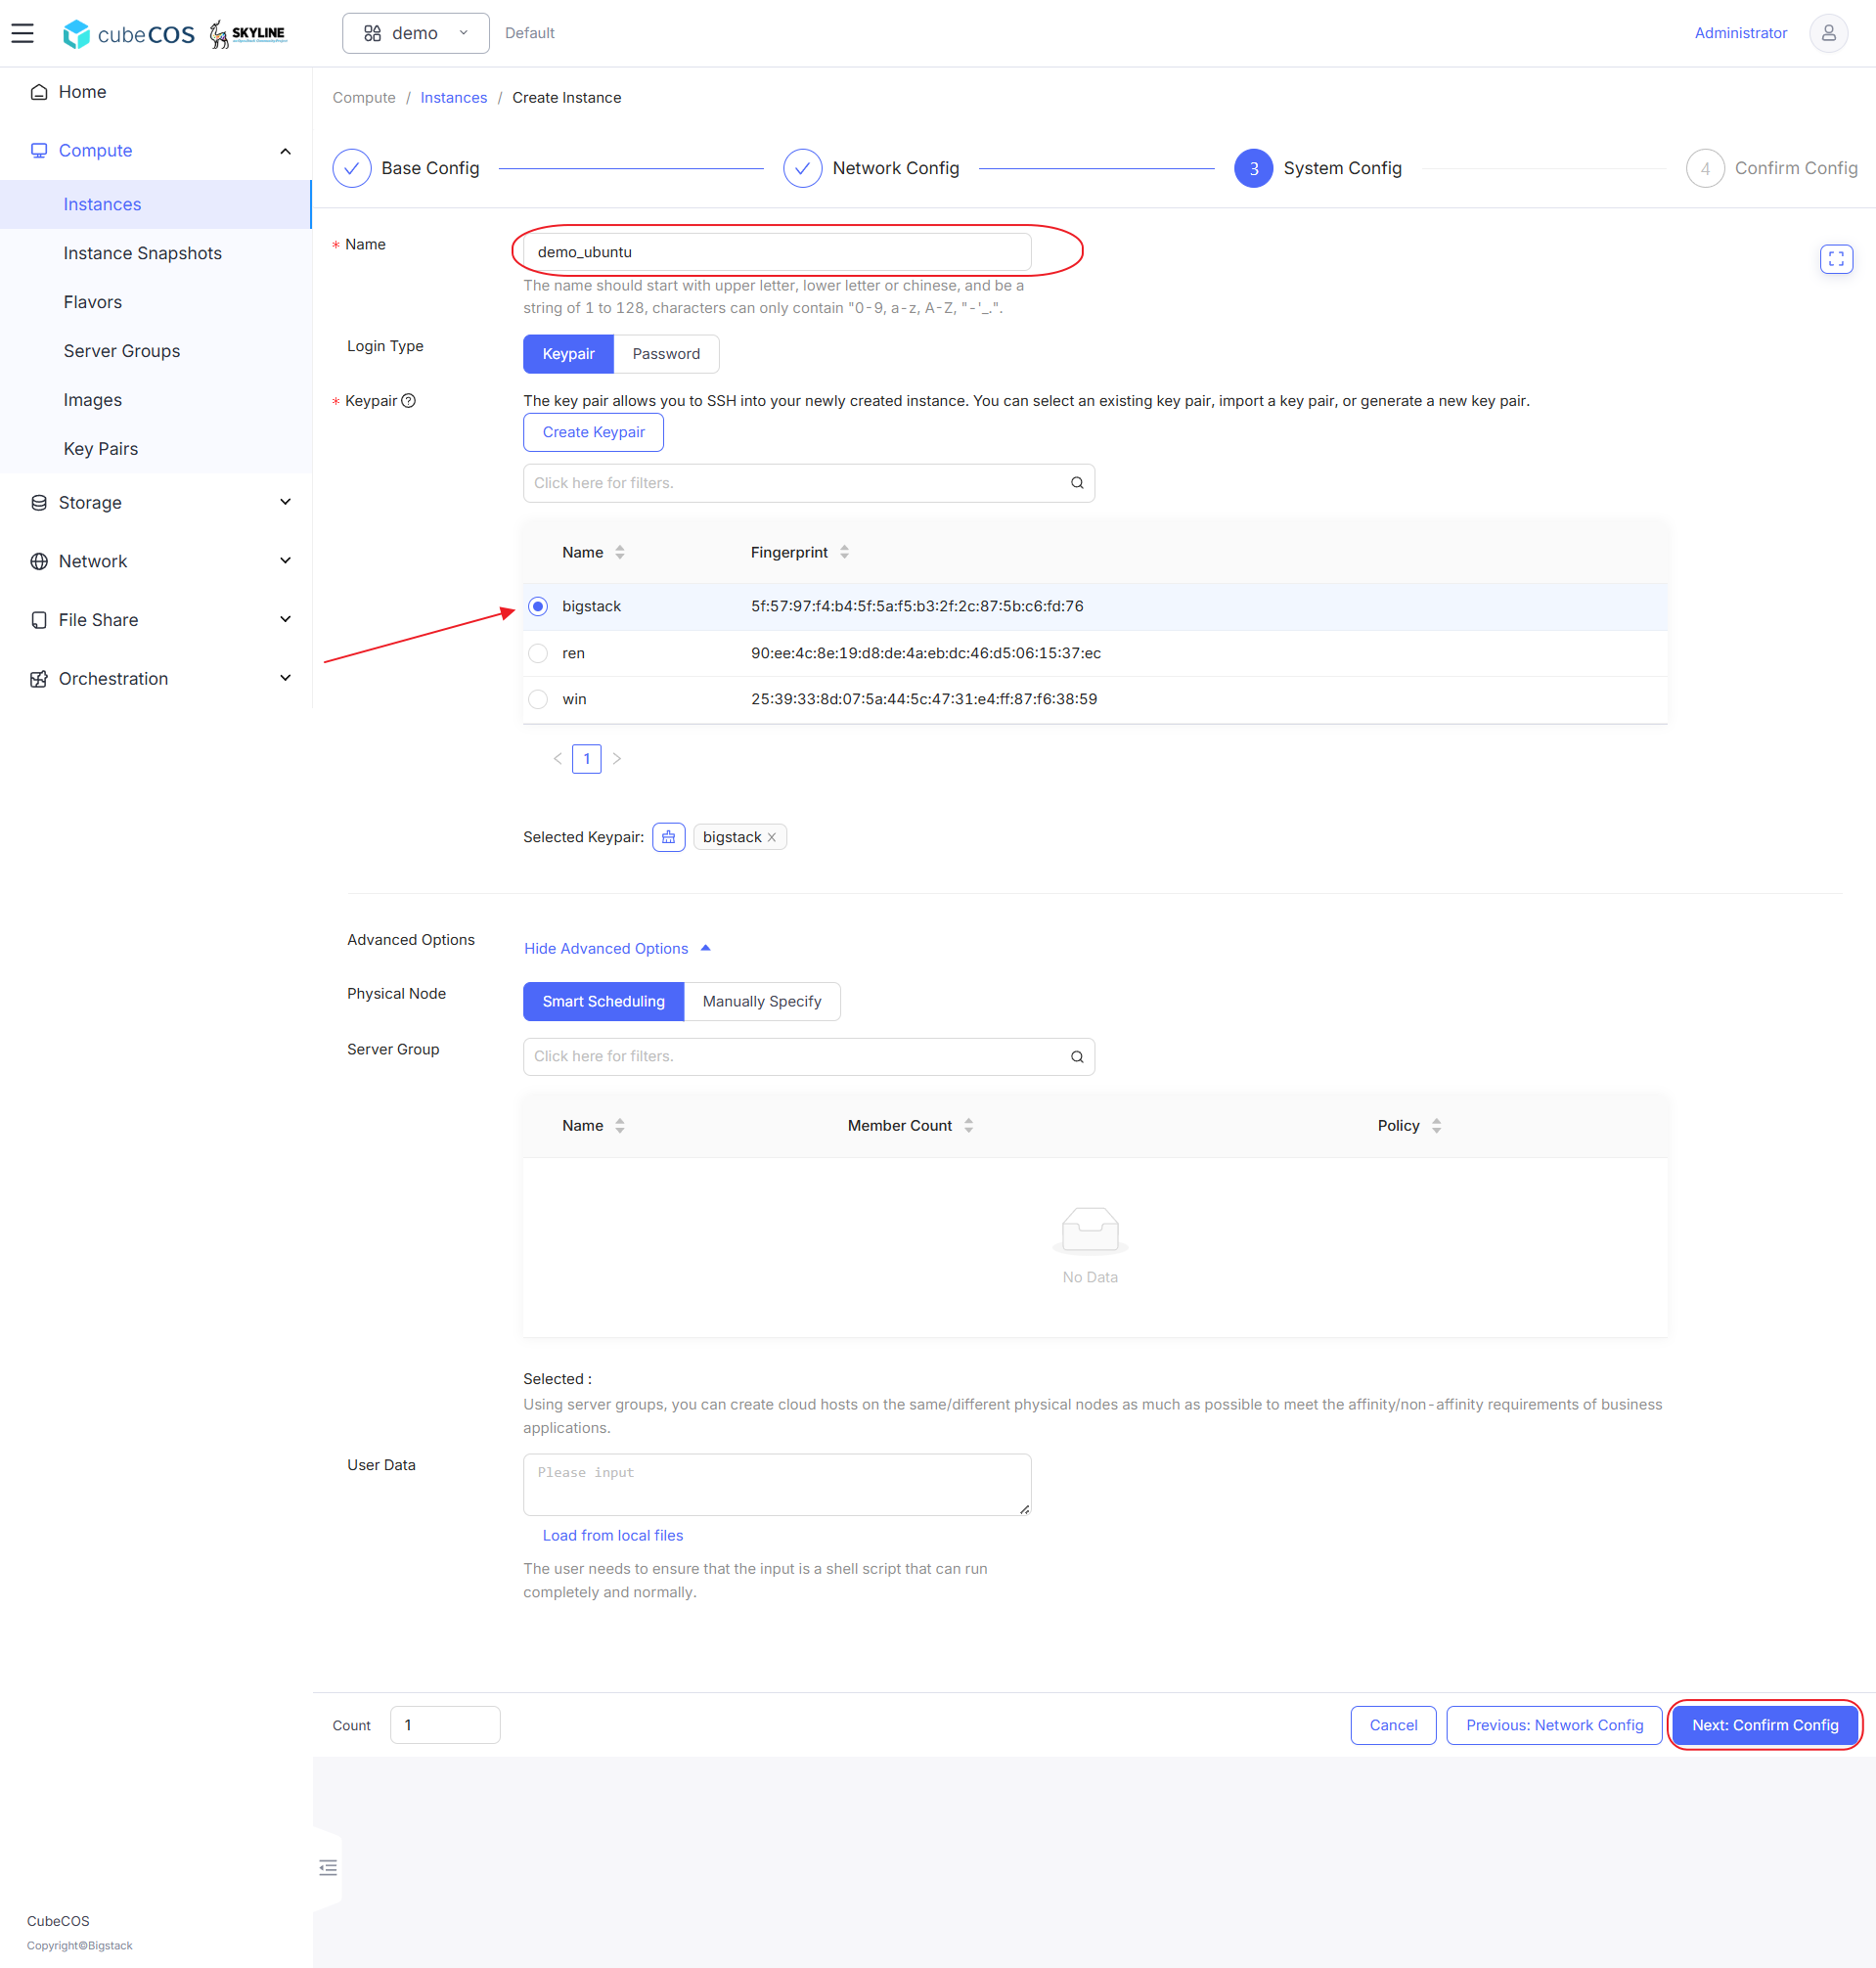Sort keypairs by Name column
Viewport: 1876px width, 1968px height.
coord(620,553)
